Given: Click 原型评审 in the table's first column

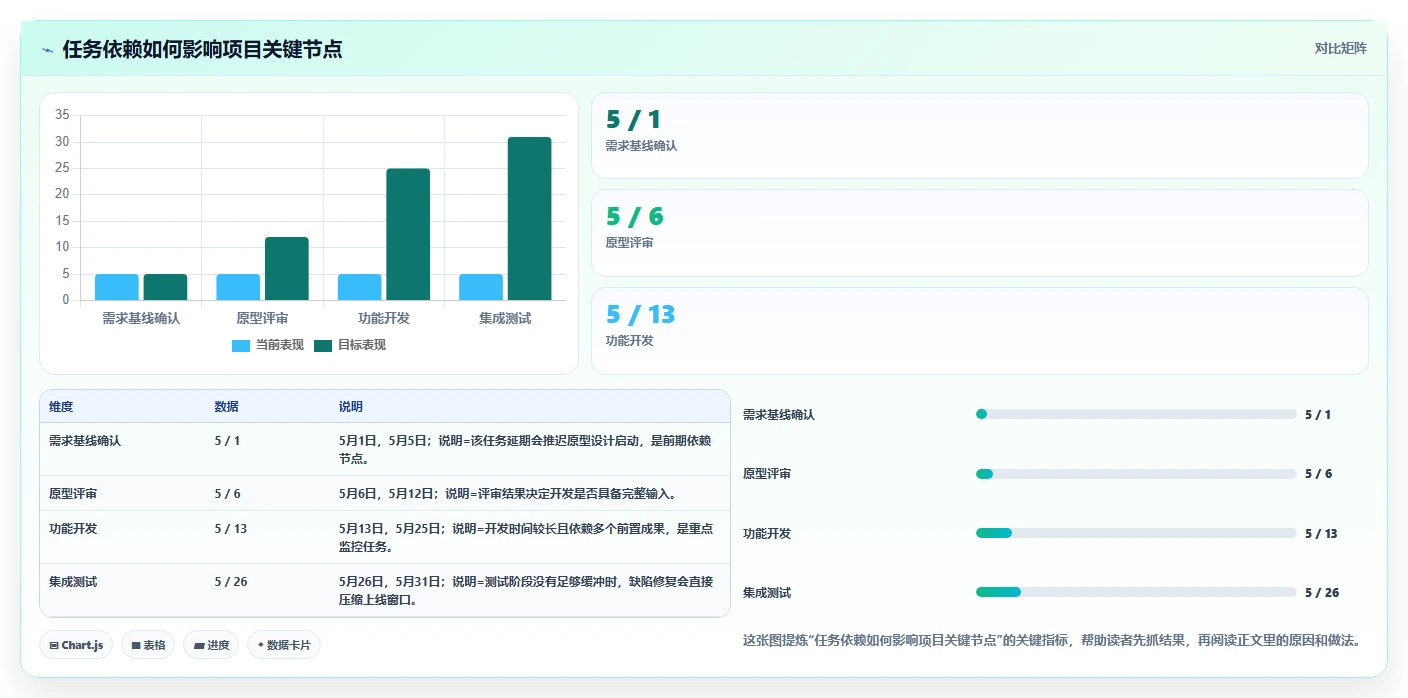Looking at the screenshot, I should pyautogui.click(x=73, y=494).
